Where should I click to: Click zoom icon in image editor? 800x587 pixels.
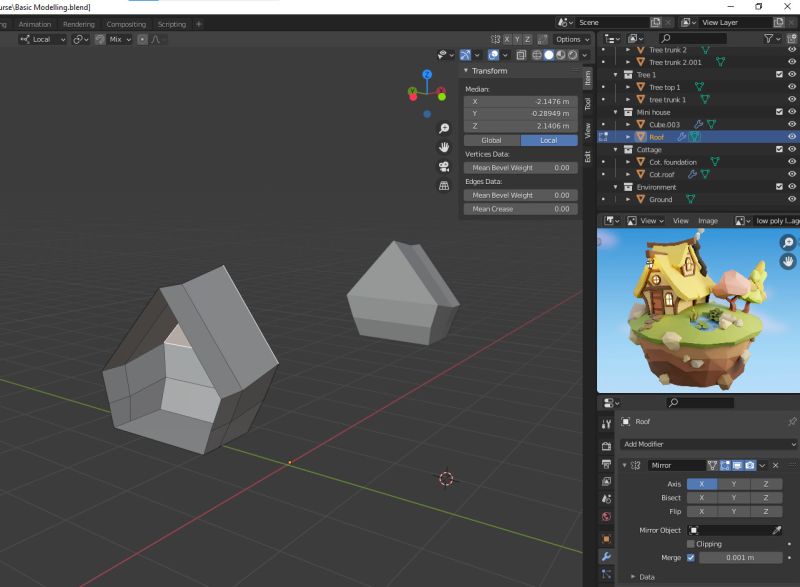[788, 242]
